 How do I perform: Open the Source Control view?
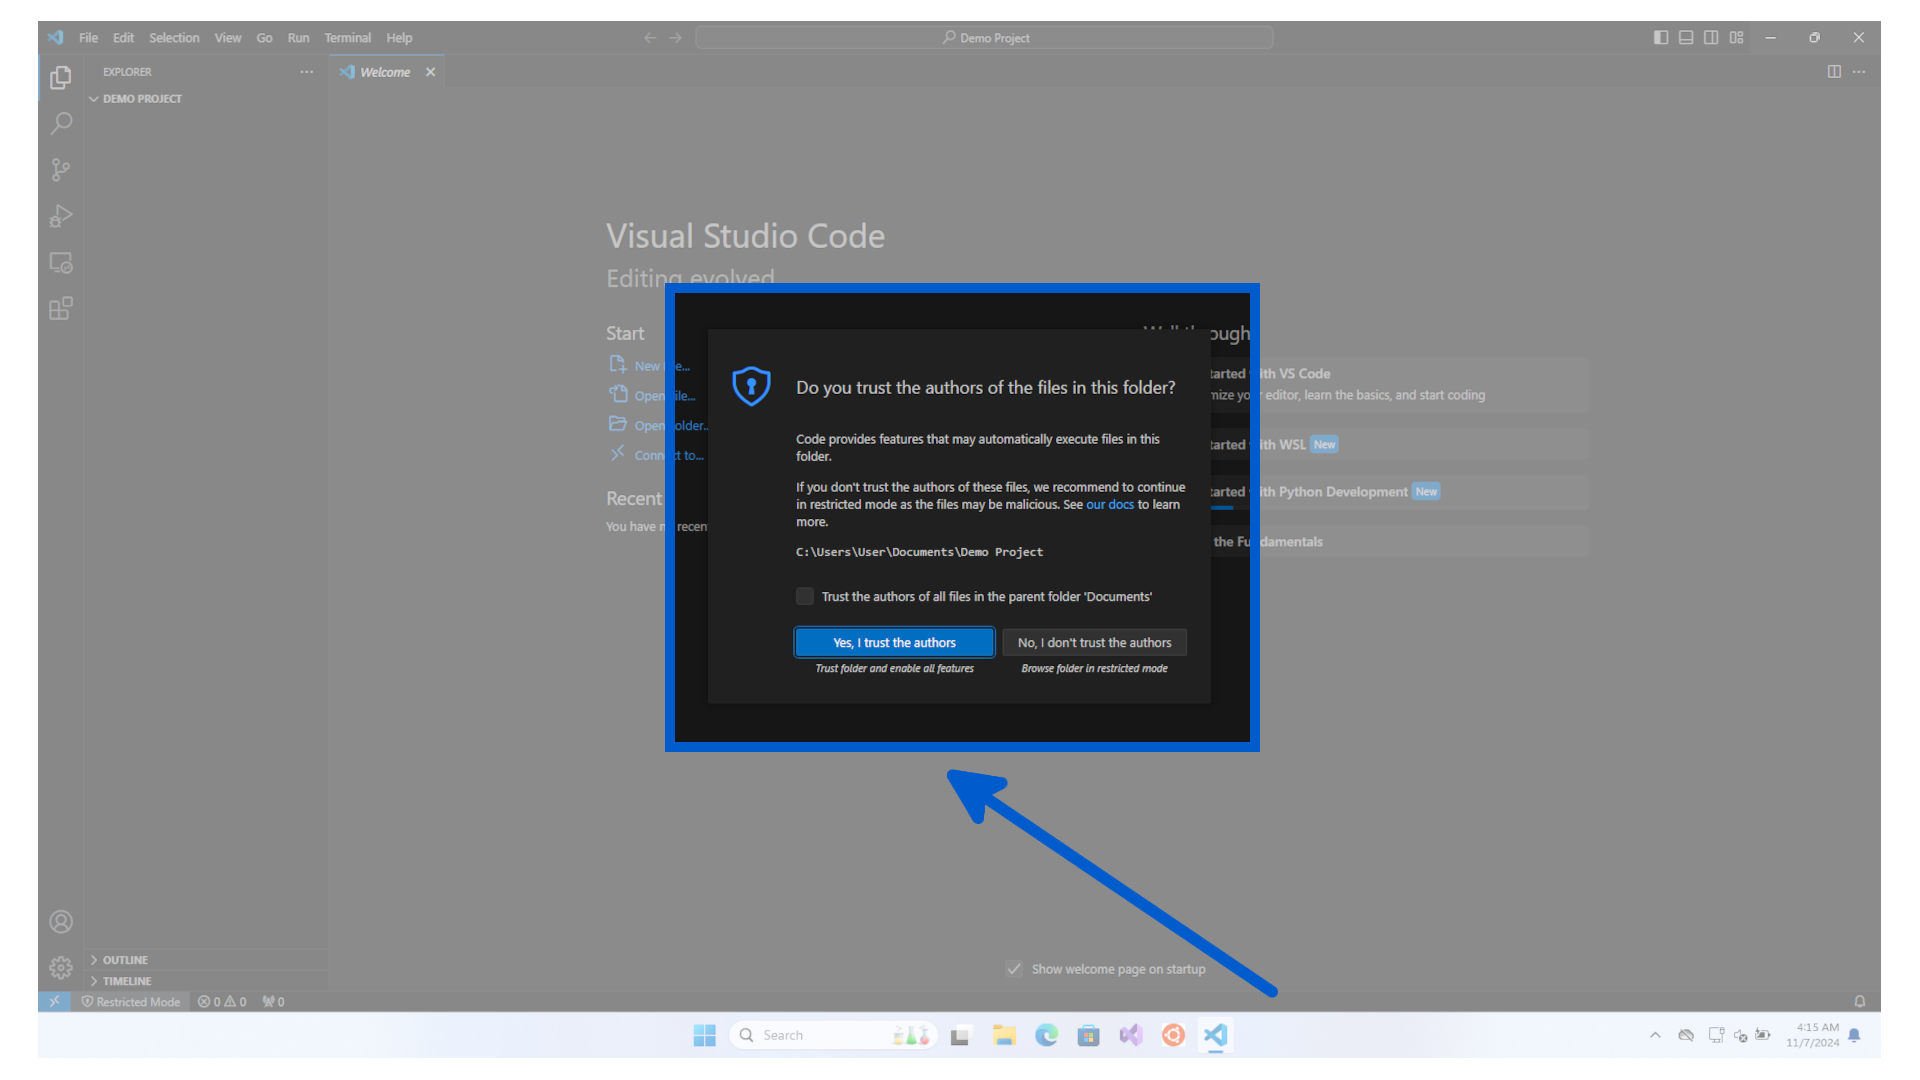point(61,169)
